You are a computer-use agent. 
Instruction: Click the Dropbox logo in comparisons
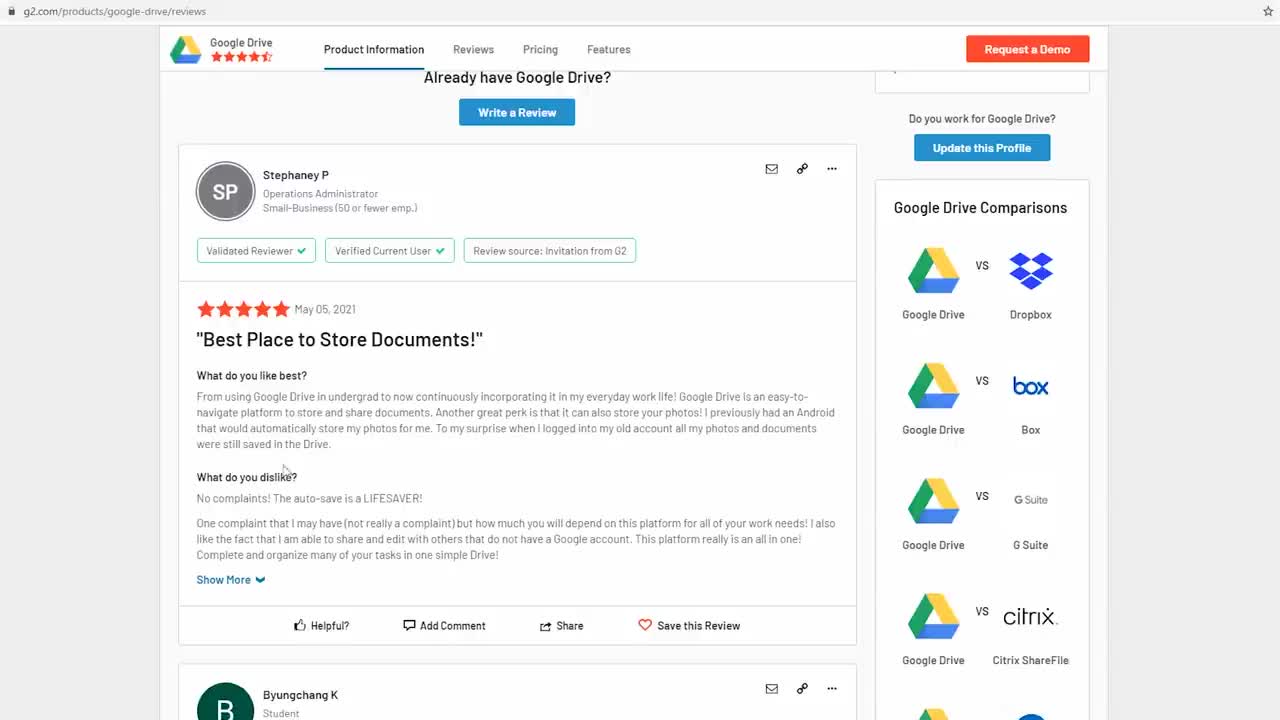pyautogui.click(x=1031, y=270)
